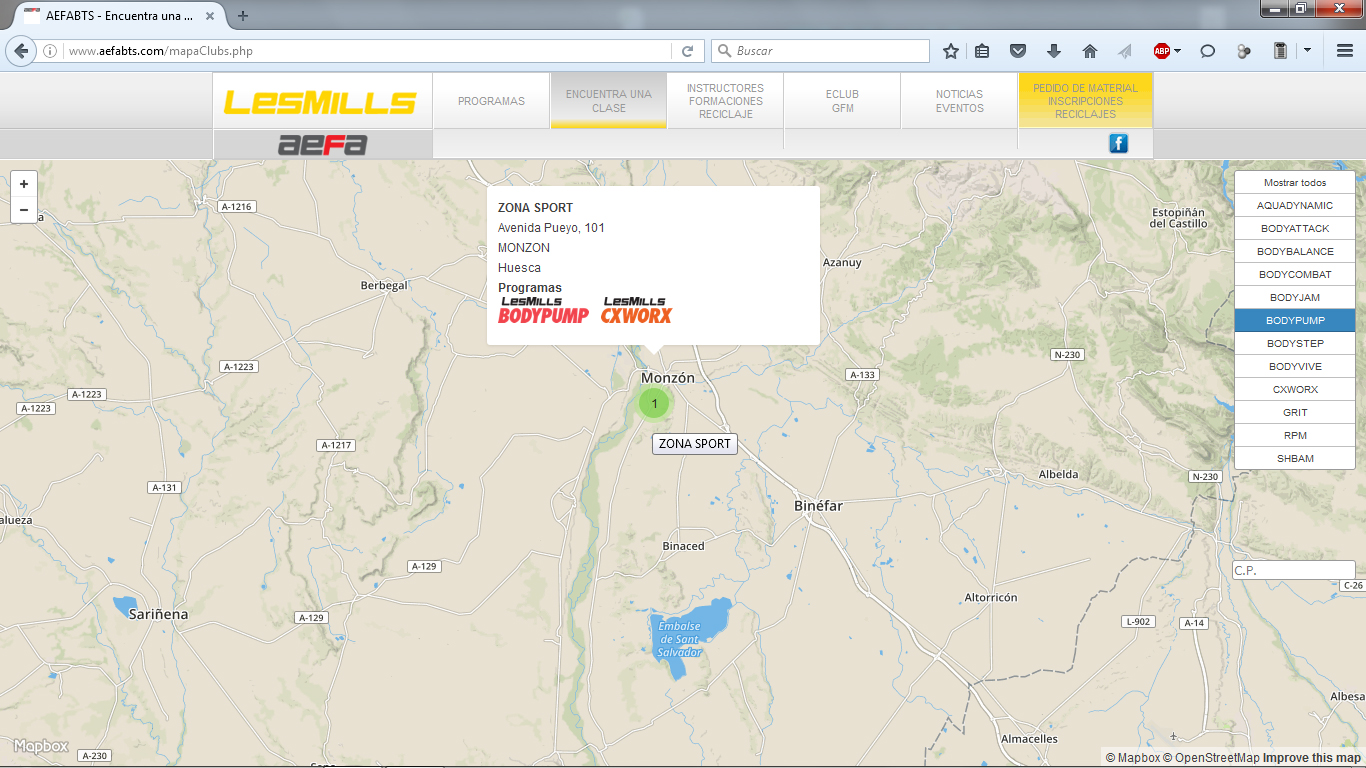Click the paper plane send icon
The image size is (1366, 768).
point(1125,51)
